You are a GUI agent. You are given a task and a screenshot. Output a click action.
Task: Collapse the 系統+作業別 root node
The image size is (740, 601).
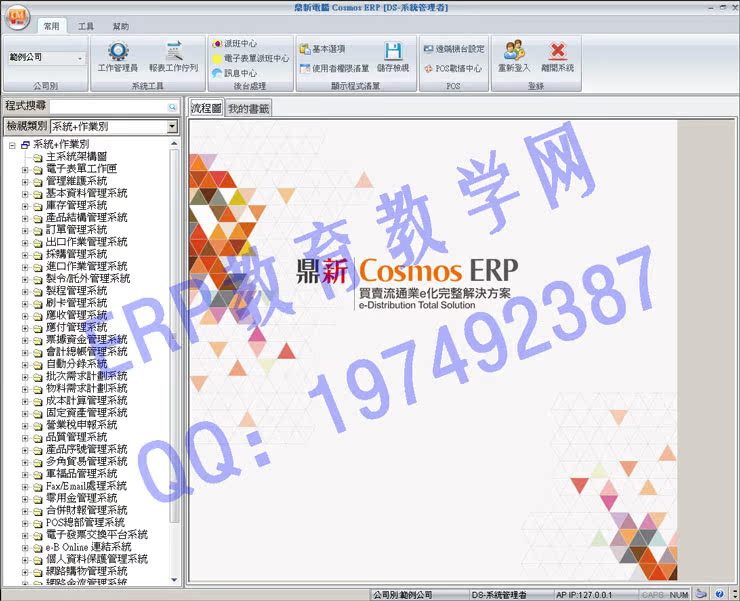click(12, 145)
